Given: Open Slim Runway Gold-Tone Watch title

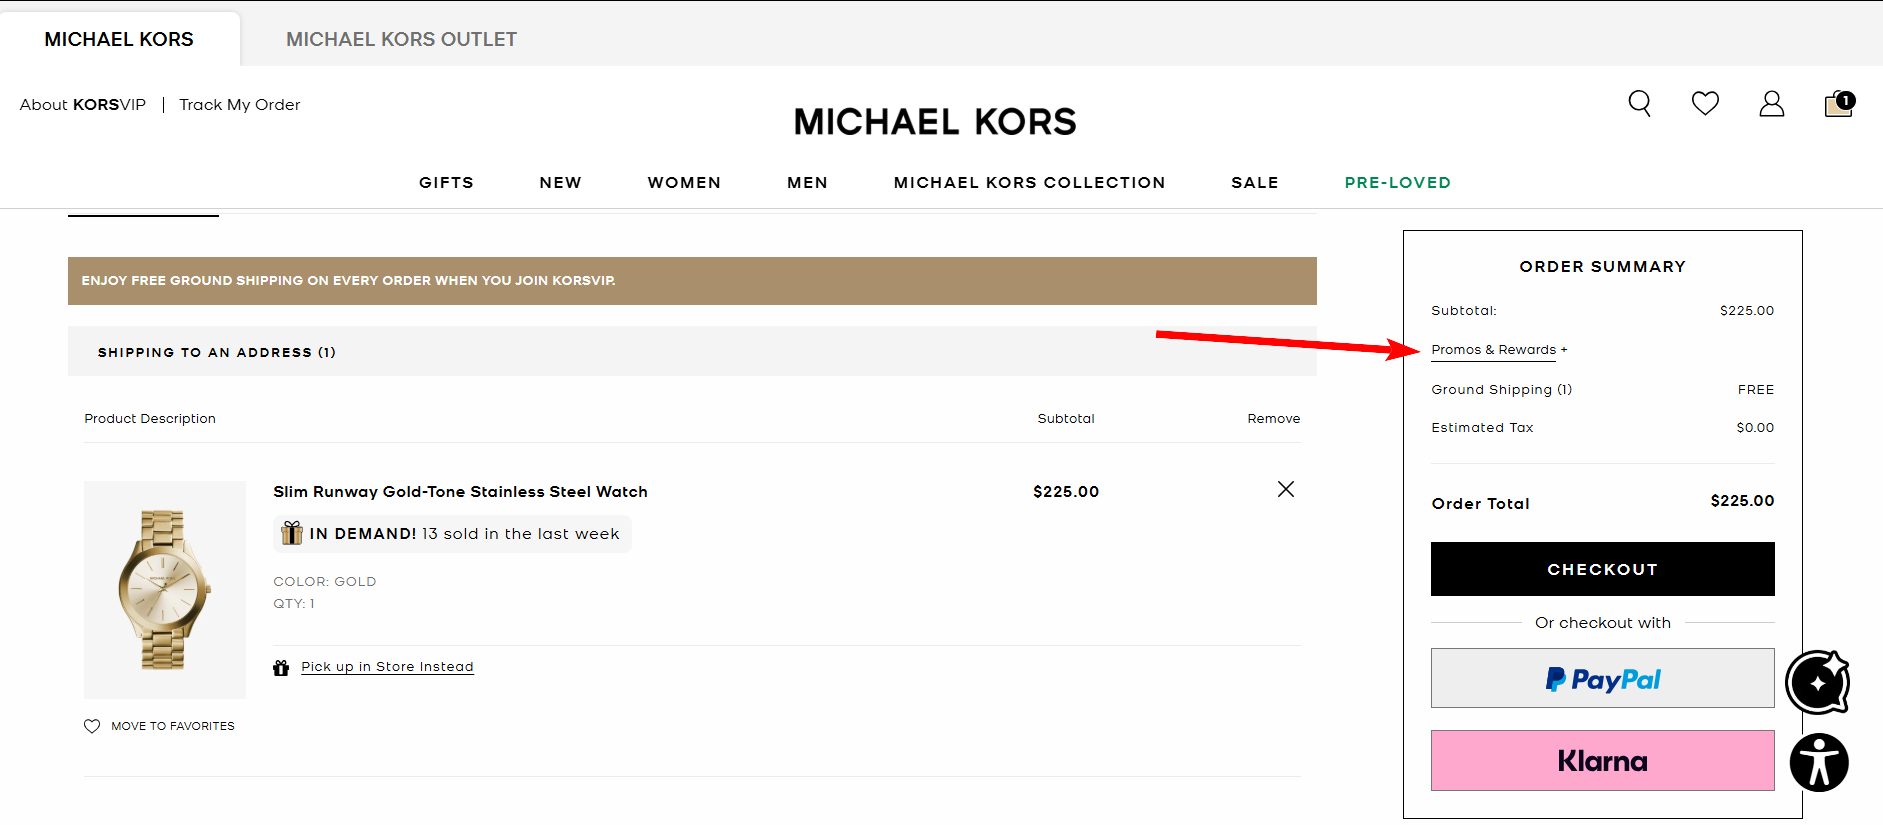Looking at the screenshot, I should (x=460, y=492).
